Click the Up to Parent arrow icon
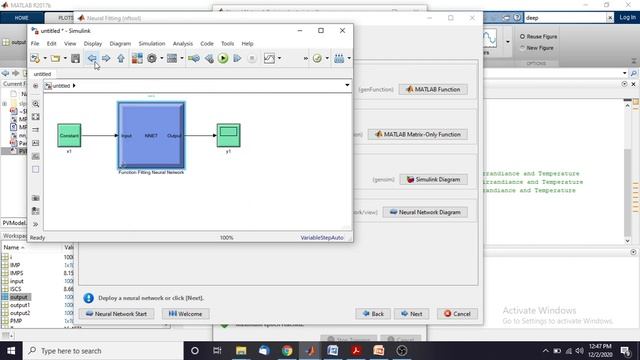The image size is (640, 360). [x=121, y=58]
